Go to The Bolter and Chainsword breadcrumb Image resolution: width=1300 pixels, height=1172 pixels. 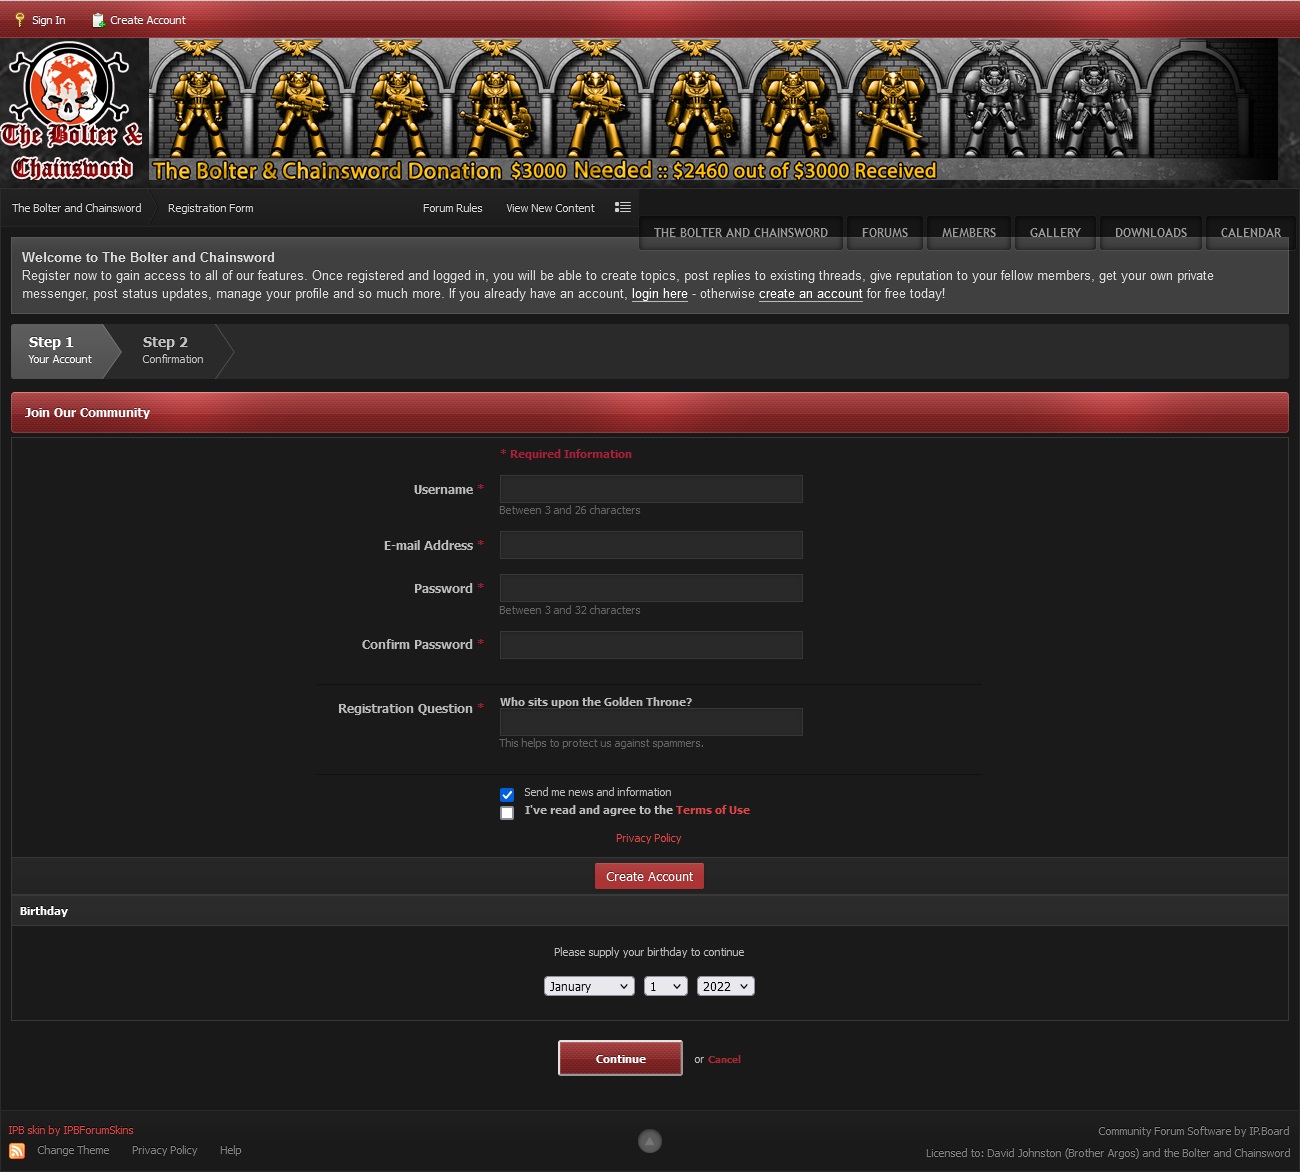pyautogui.click(x=77, y=208)
